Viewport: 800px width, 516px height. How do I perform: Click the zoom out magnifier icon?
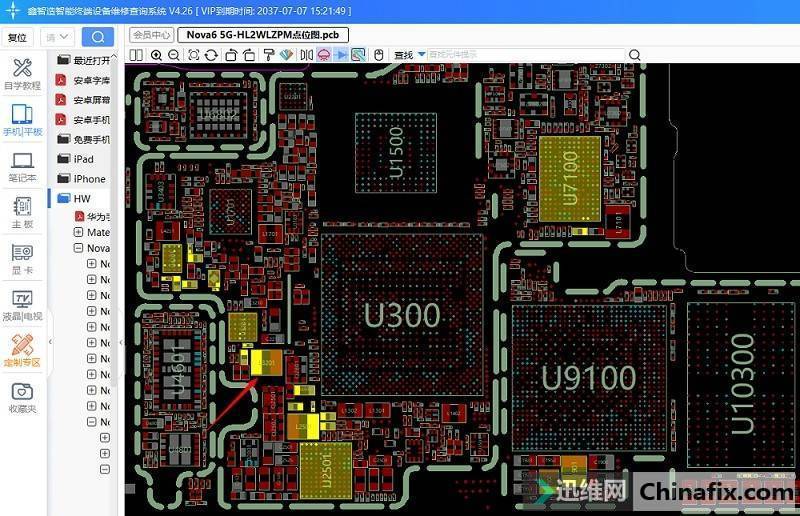(174, 55)
